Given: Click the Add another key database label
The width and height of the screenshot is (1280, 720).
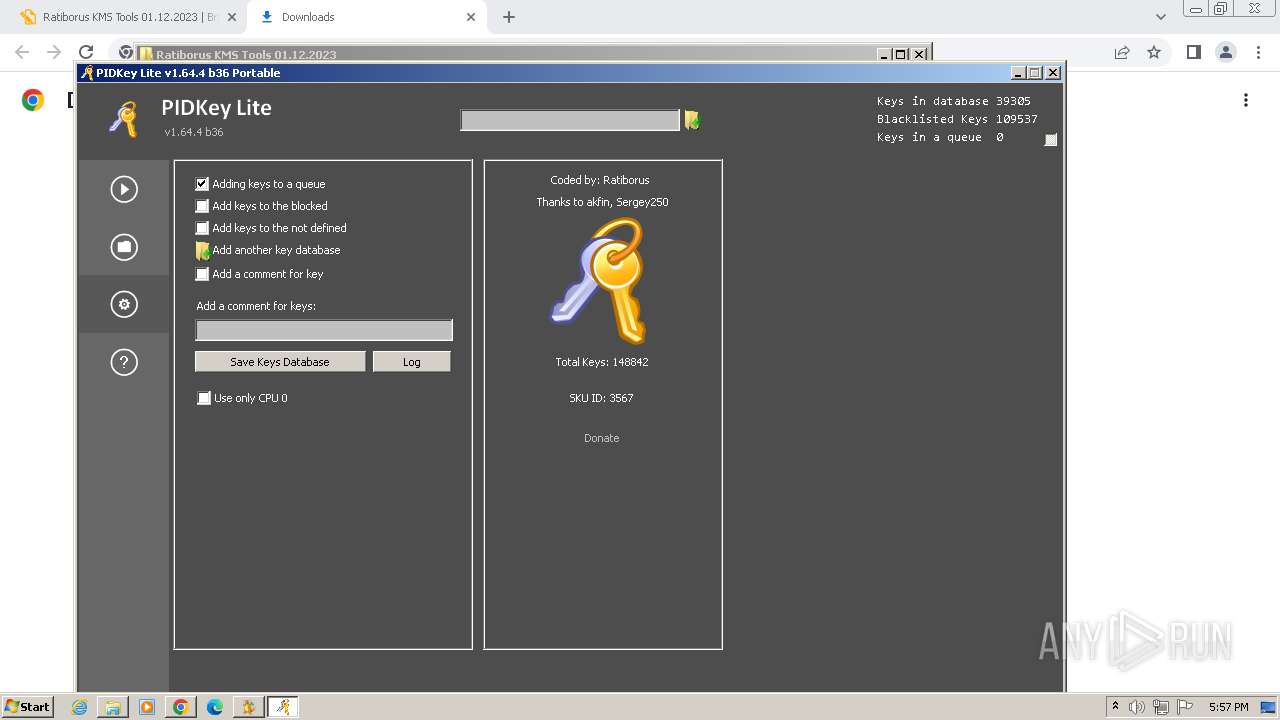Looking at the screenshot, I should 276,250.
